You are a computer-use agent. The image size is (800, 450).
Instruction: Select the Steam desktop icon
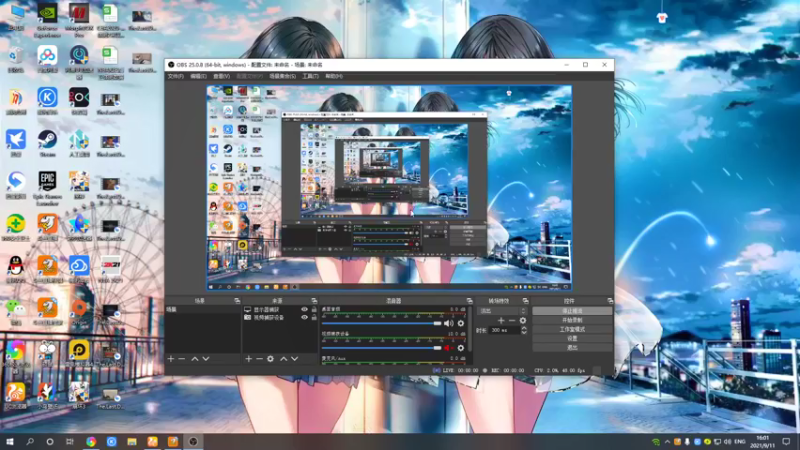tap(47, 143)
